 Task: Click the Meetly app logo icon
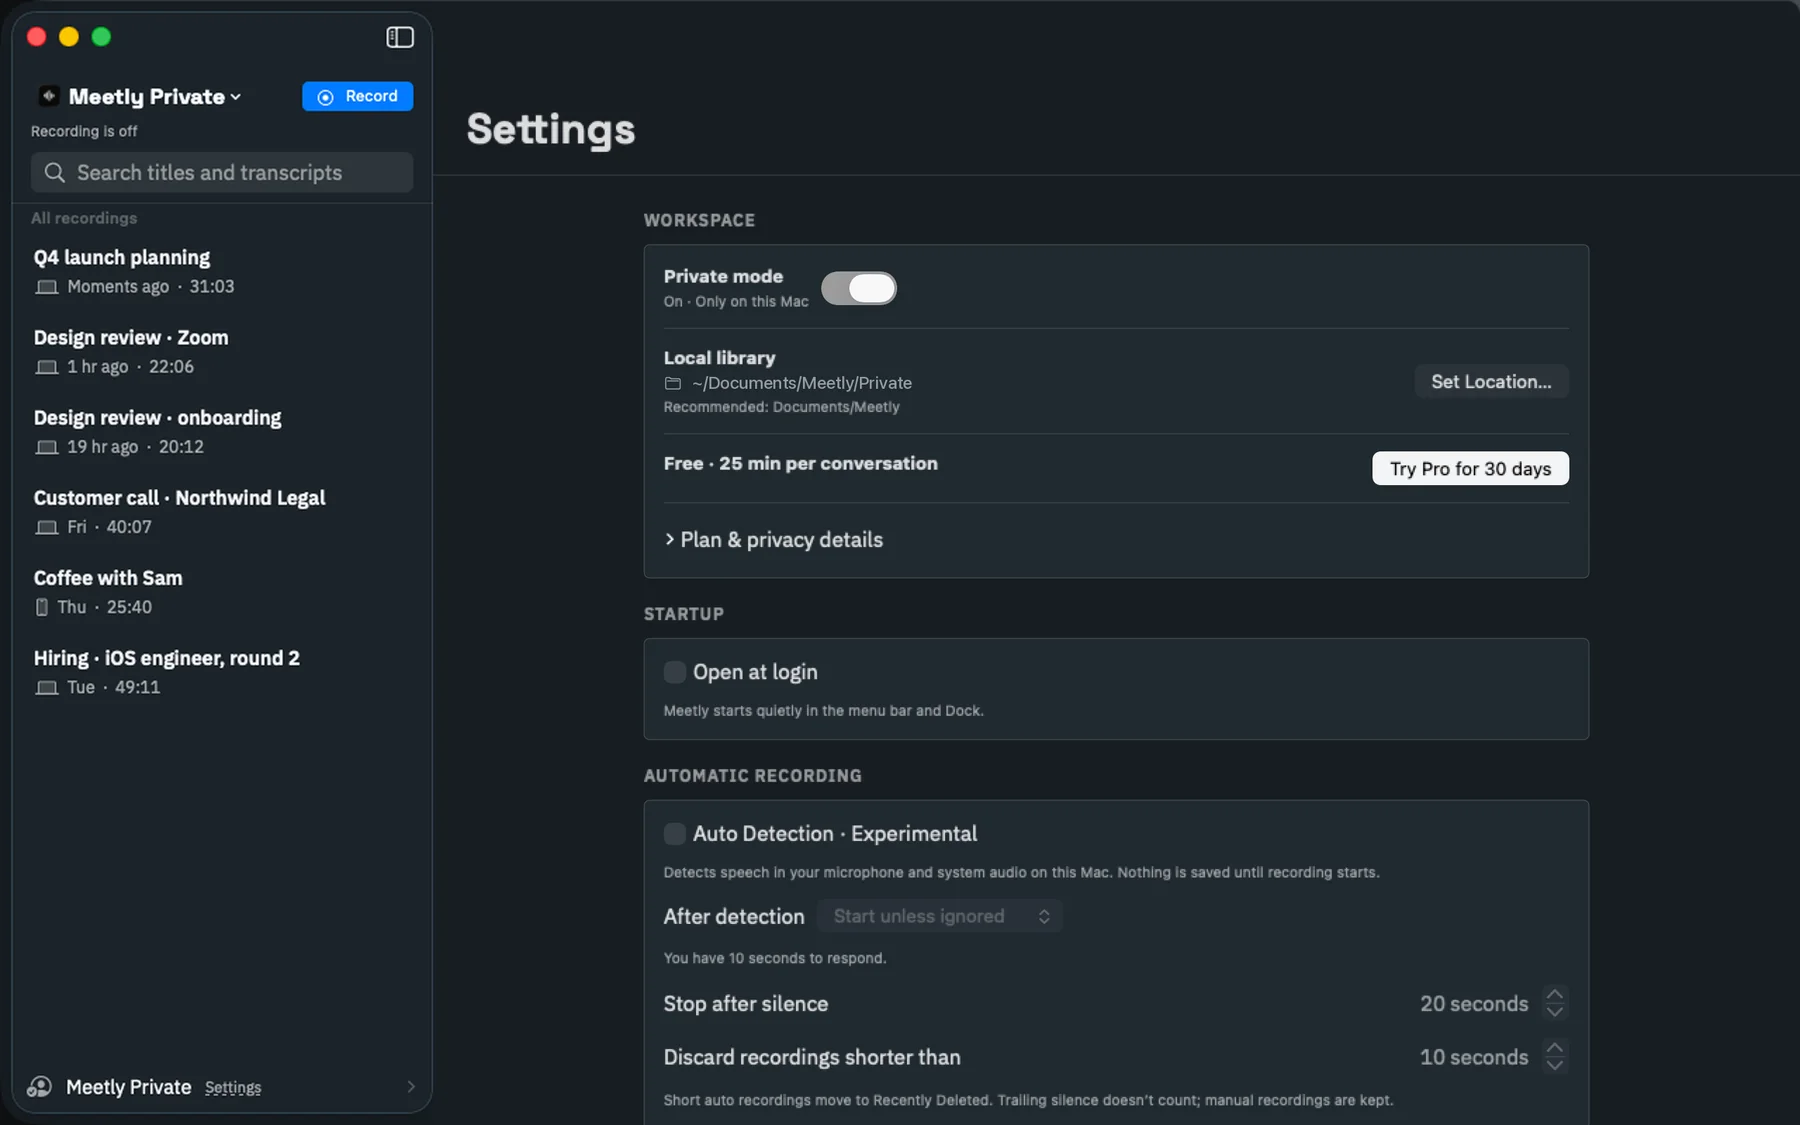[x=48, y=96]
